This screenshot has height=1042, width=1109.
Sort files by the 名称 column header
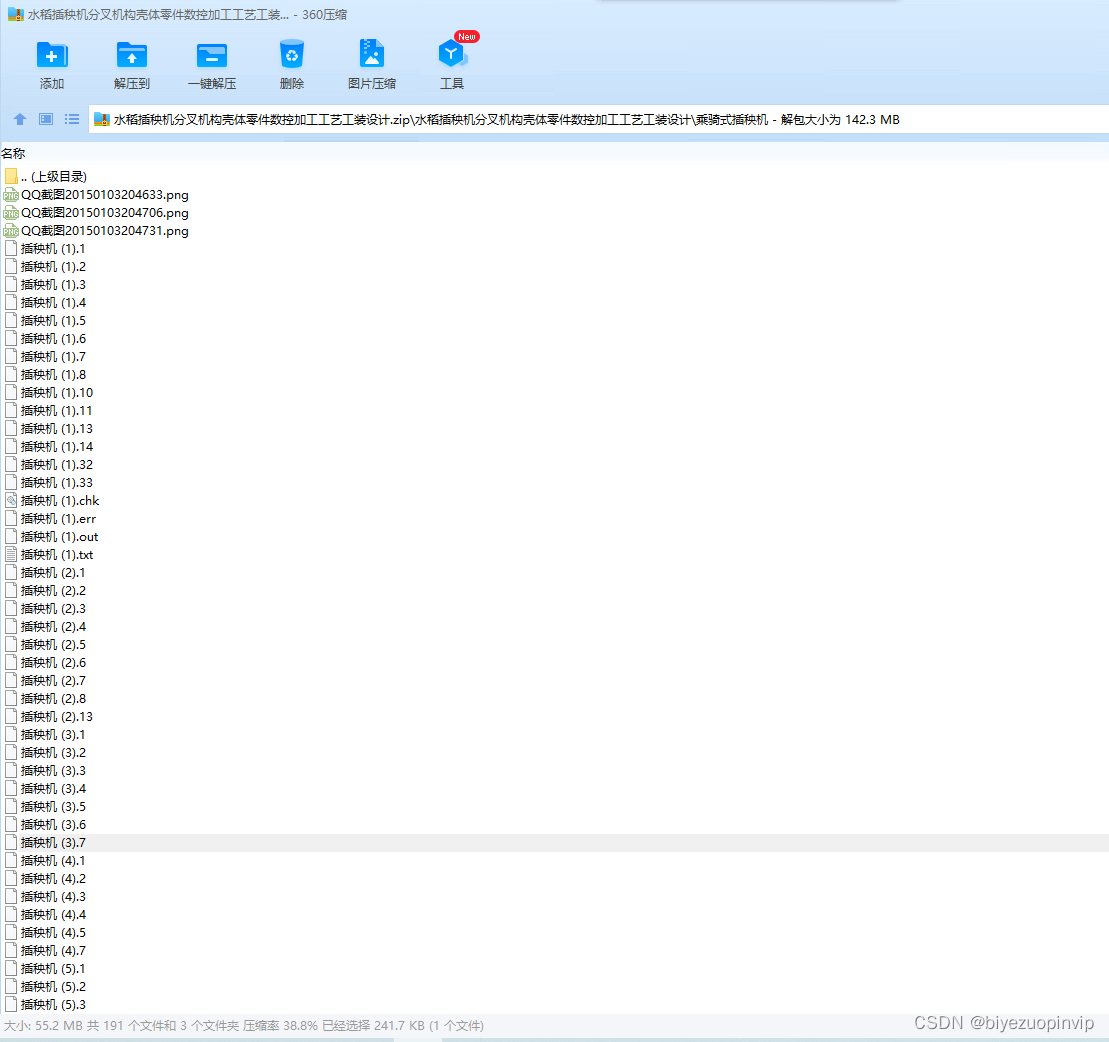pos(13,154)
